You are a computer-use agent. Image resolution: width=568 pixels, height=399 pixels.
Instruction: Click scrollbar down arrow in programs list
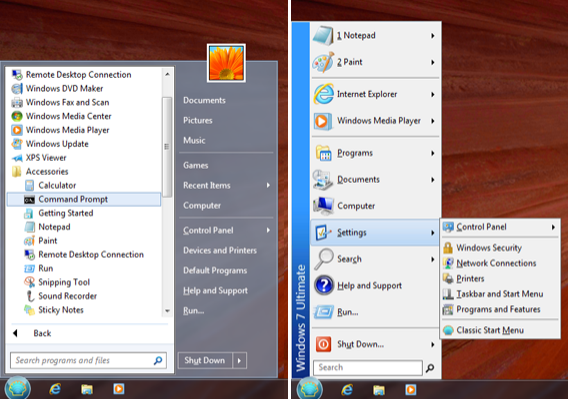167,311
